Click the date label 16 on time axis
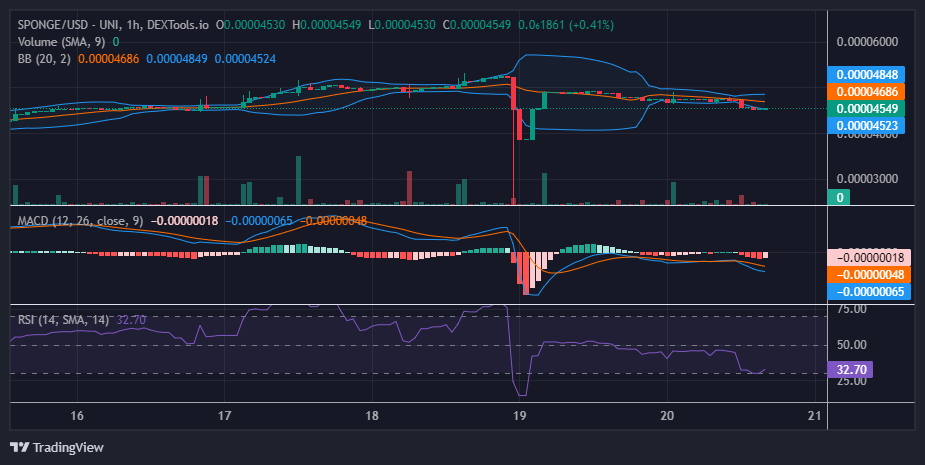Image resolution: width=925 pixels, height=465 pixels. 77,415
